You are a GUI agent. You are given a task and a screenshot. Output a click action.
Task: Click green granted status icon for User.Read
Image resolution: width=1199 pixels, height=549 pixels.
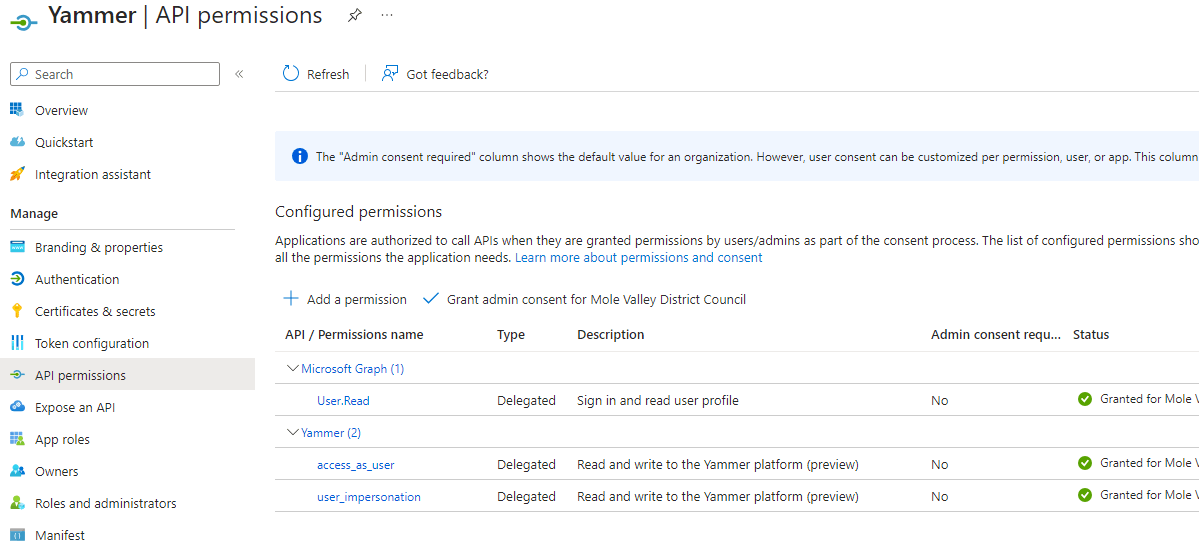(x=1084, y=399)
